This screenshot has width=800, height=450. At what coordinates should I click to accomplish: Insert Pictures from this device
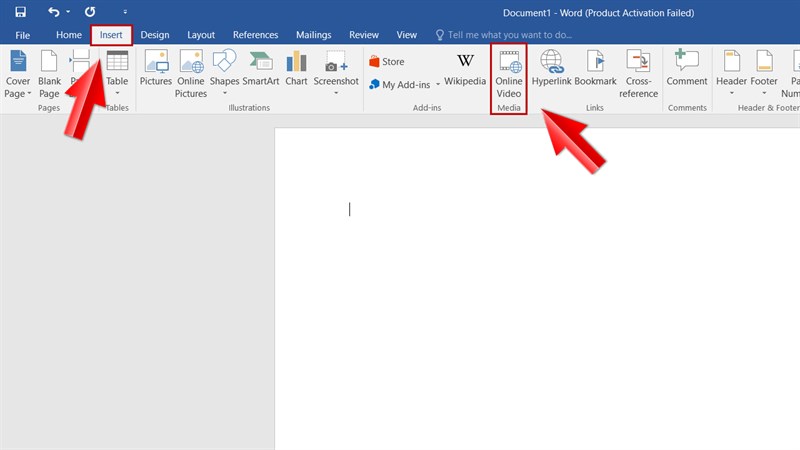(156, 68)
